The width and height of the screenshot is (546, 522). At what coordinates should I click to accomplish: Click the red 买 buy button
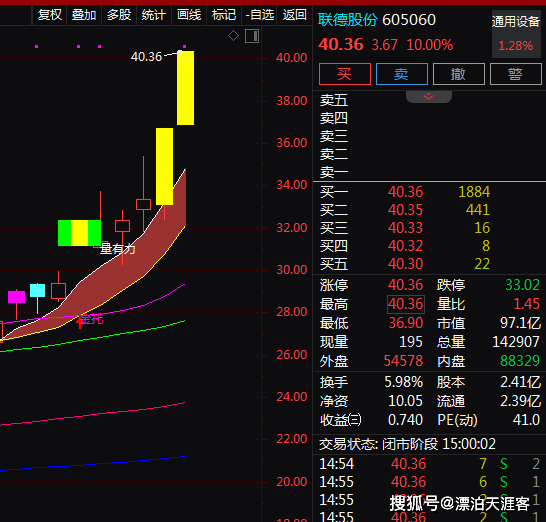click(x=345, y=74)
